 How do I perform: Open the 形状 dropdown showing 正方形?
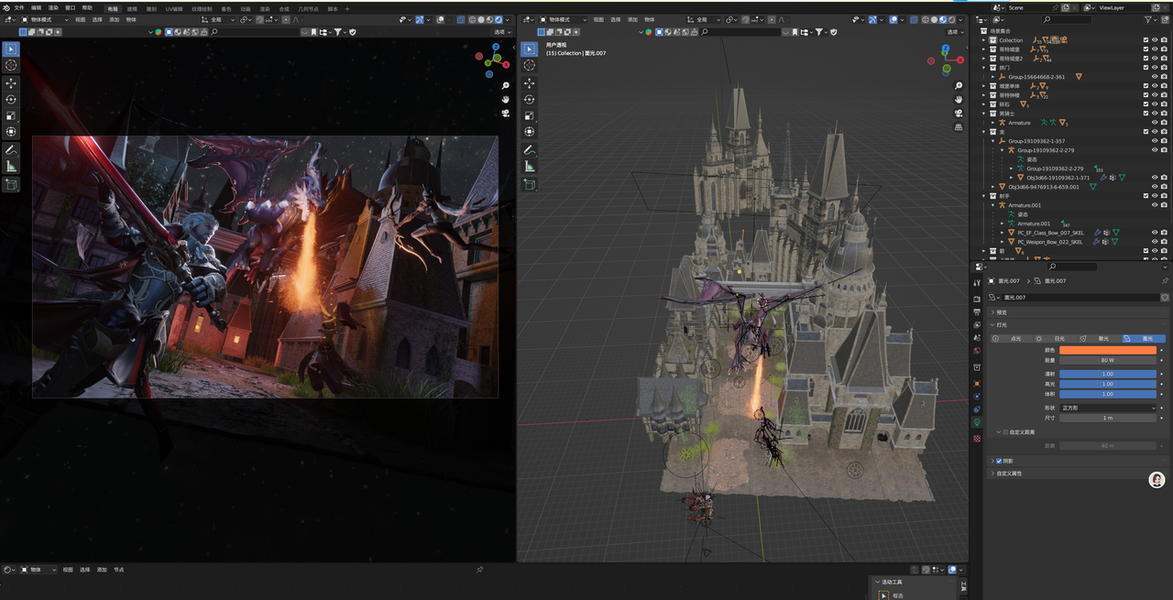[x=1109, y=408]
